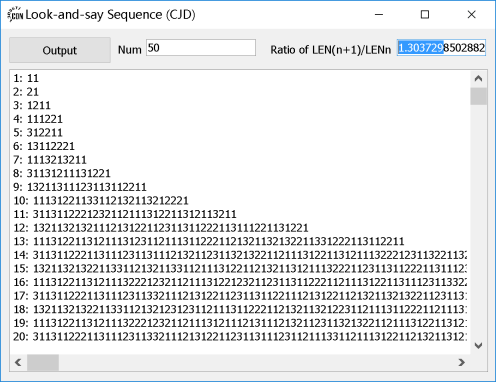Click output line numbered 13
The width and height of the screenshot is (496, 382).
click(209, 241)
